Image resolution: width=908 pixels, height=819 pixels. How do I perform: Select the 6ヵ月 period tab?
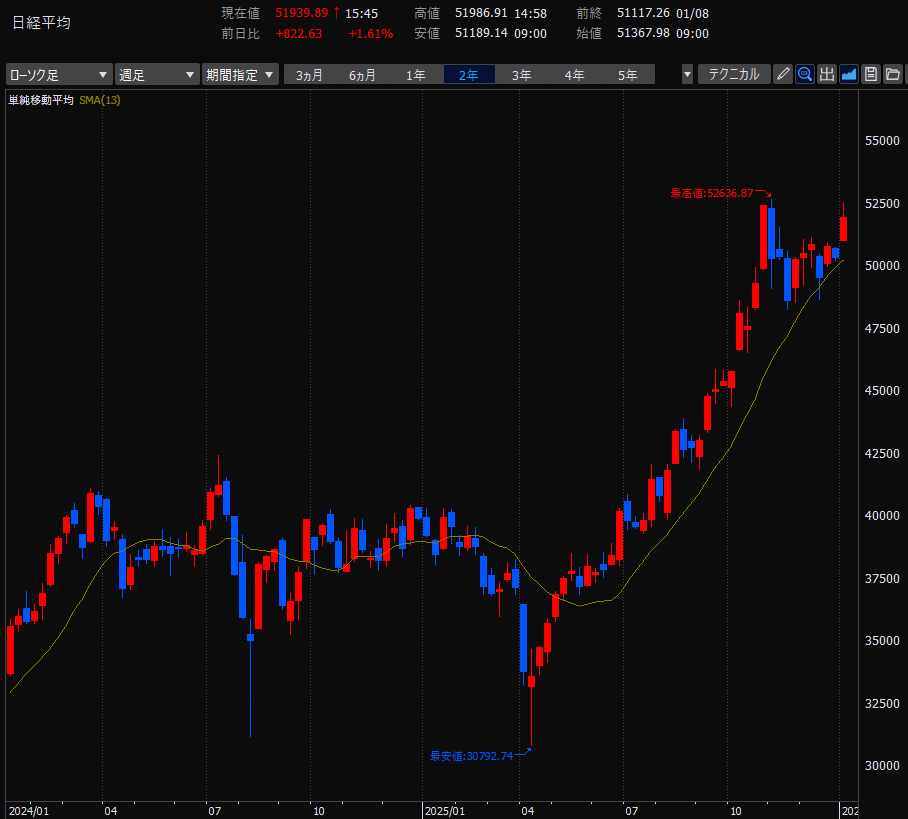362,75
